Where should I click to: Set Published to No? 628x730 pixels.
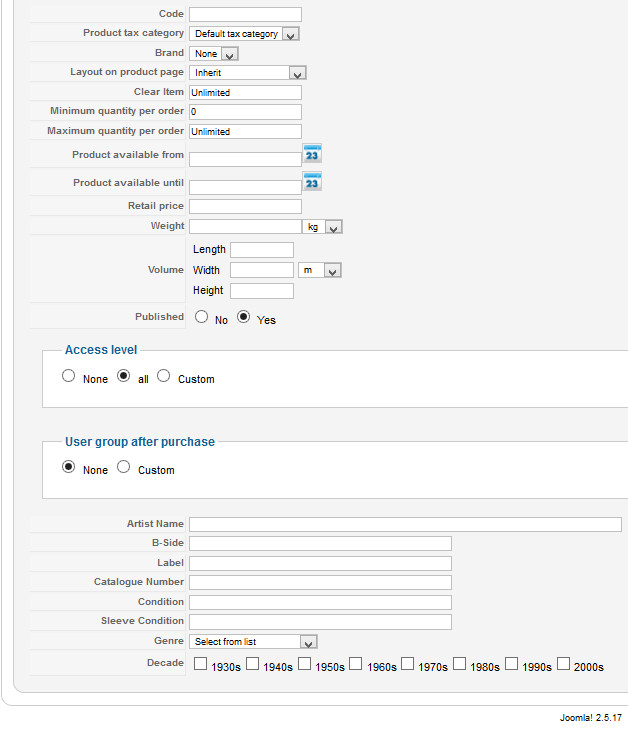click(202, 317)
